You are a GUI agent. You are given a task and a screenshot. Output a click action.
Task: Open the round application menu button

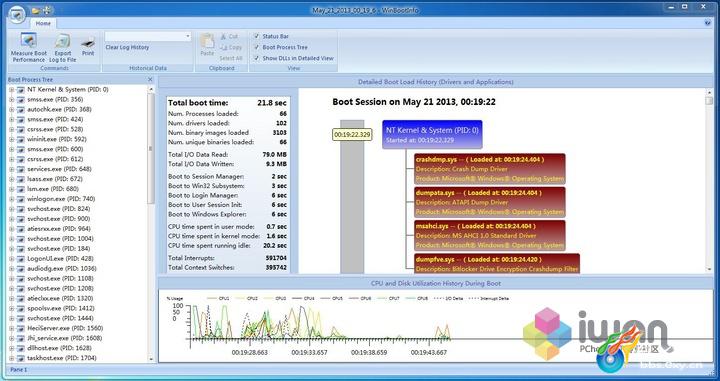[17, 14]
